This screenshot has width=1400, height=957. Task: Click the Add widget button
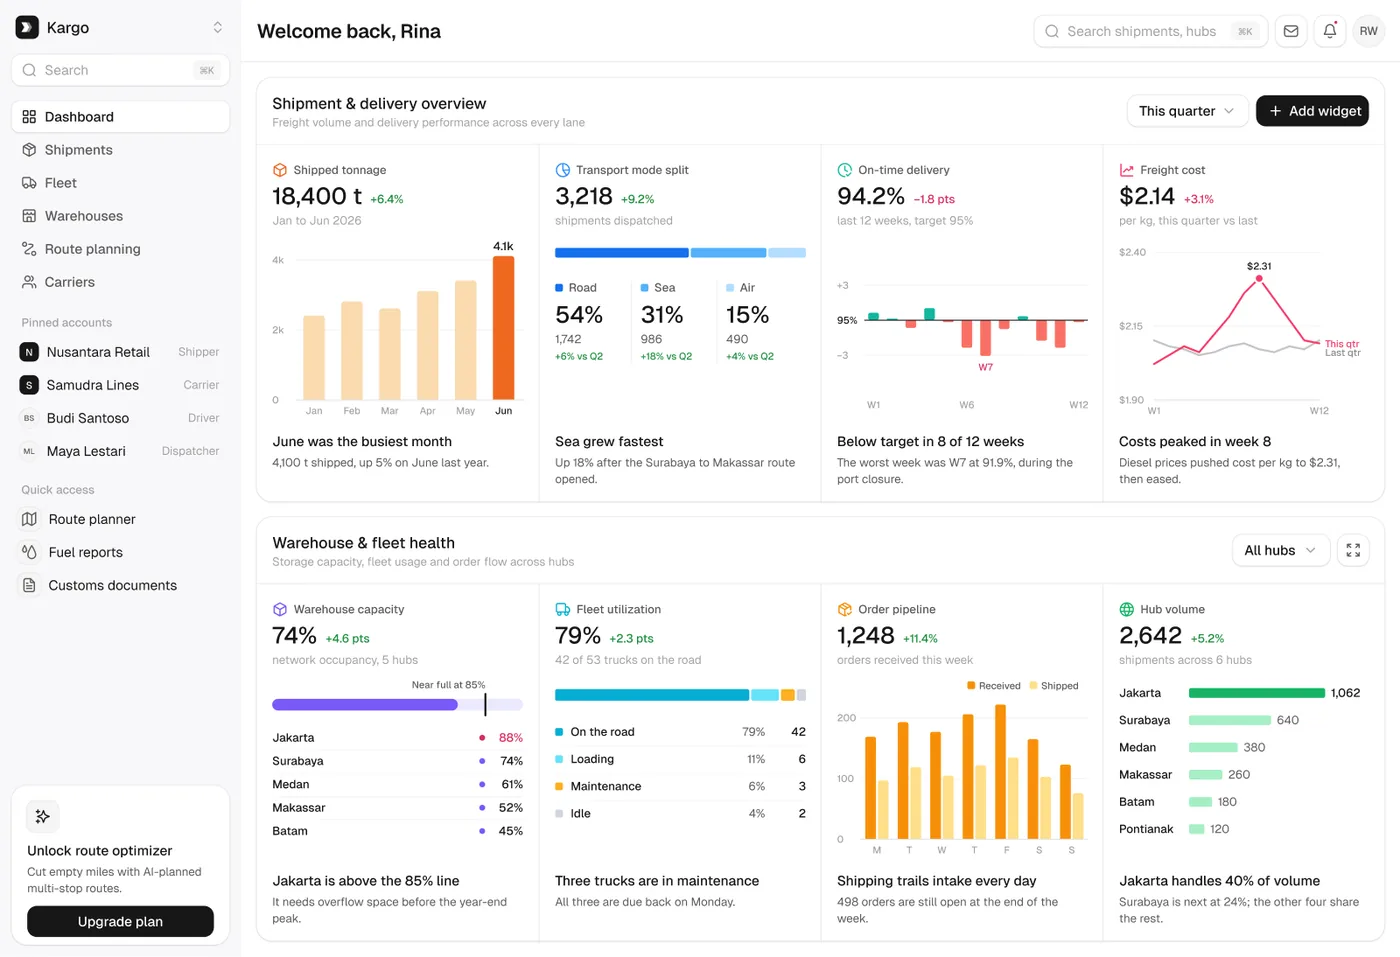coord(1312,111)
